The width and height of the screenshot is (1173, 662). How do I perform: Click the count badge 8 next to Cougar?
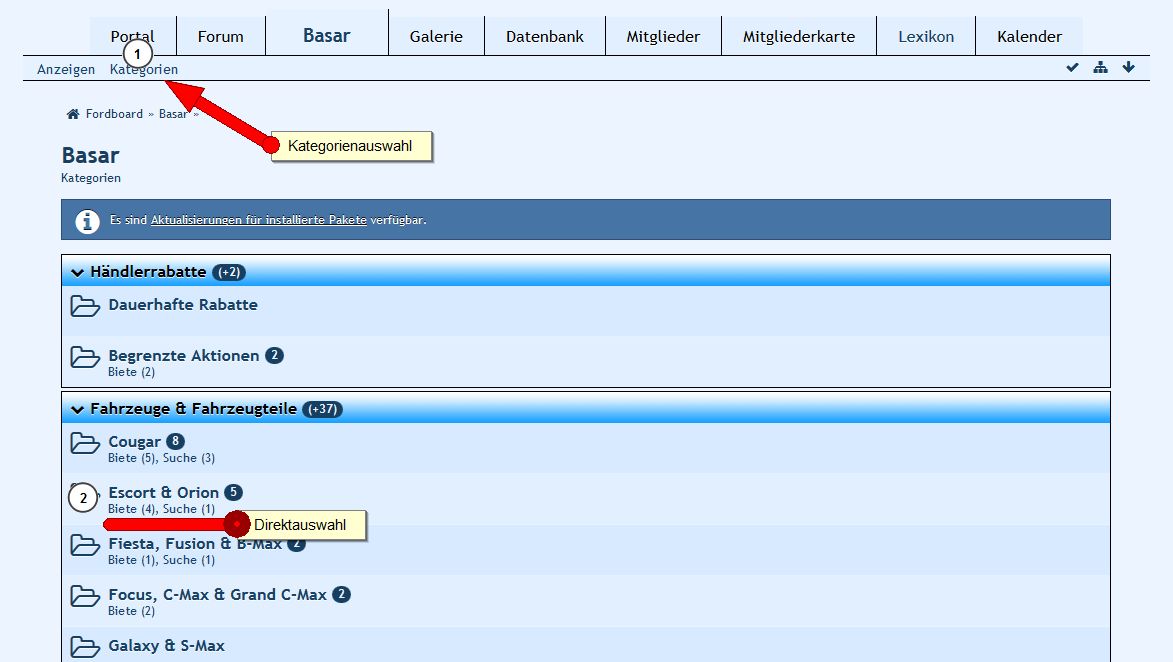(175, 441)
